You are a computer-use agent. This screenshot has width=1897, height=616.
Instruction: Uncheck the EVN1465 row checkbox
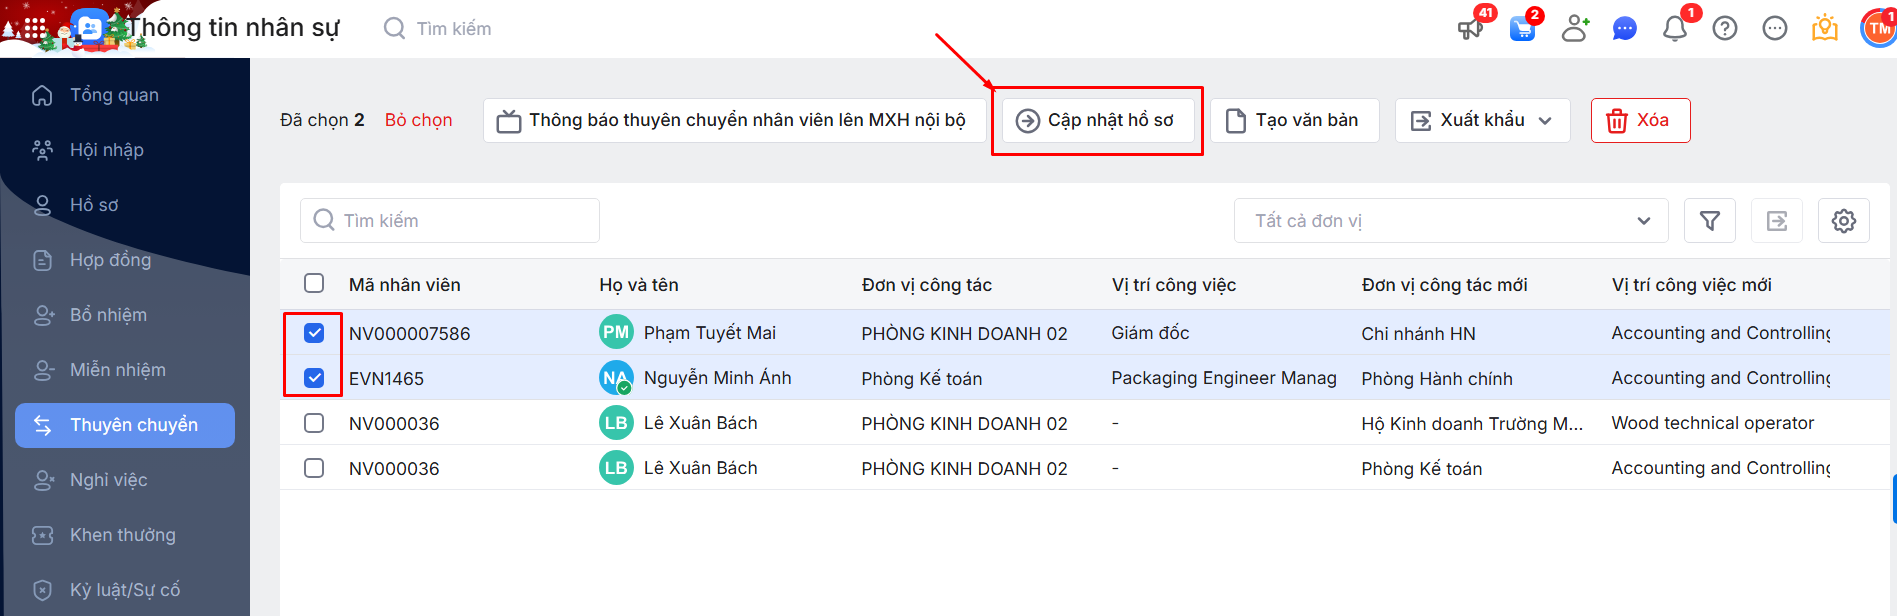tap(314, 378)
